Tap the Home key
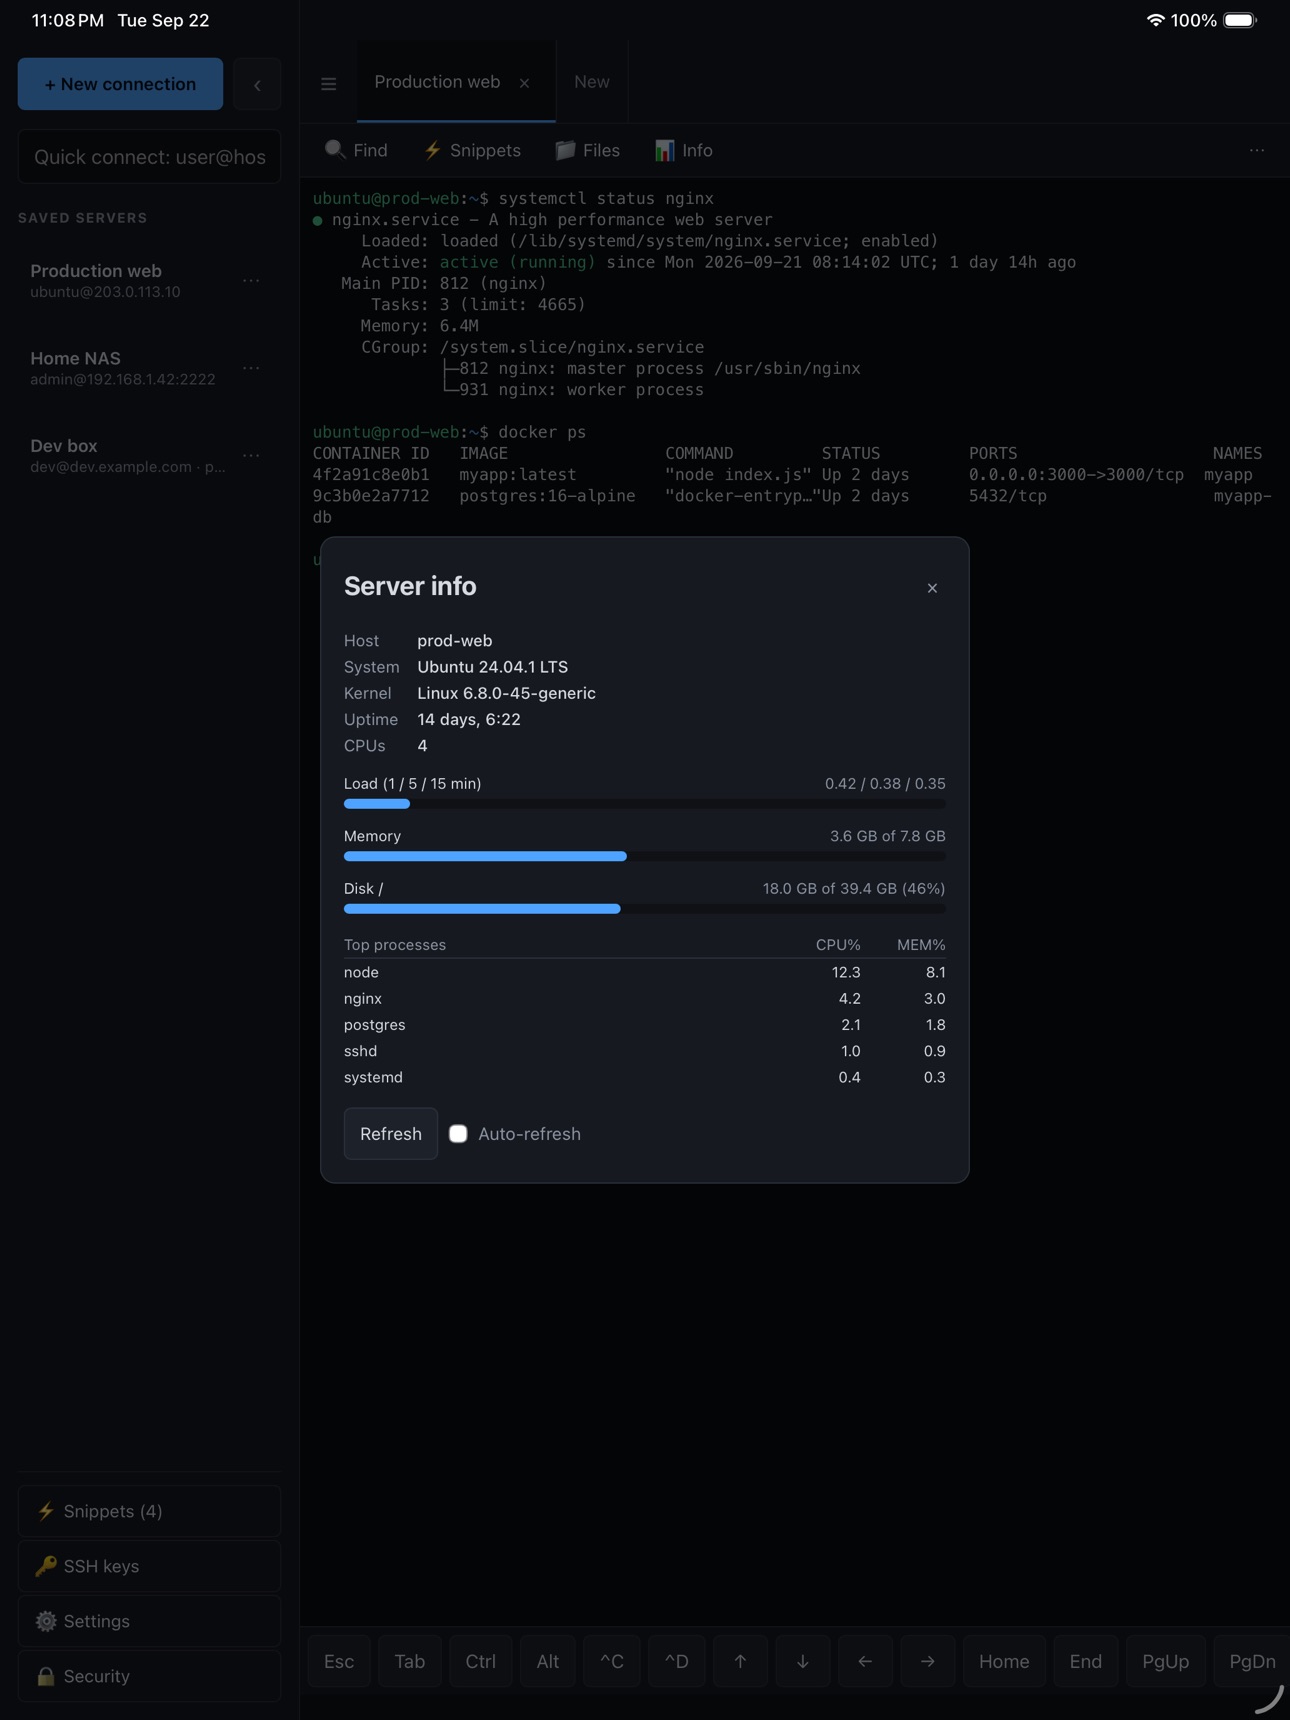The width and height of the screenshot is (1290, 1720). (x=1004, y=1661)
